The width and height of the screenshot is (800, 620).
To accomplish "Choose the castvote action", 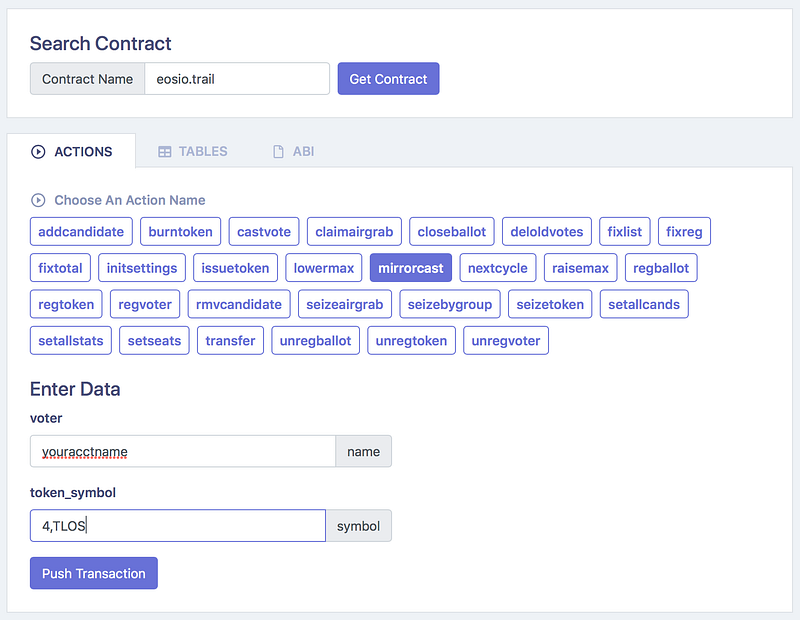I will coord(264,232).
